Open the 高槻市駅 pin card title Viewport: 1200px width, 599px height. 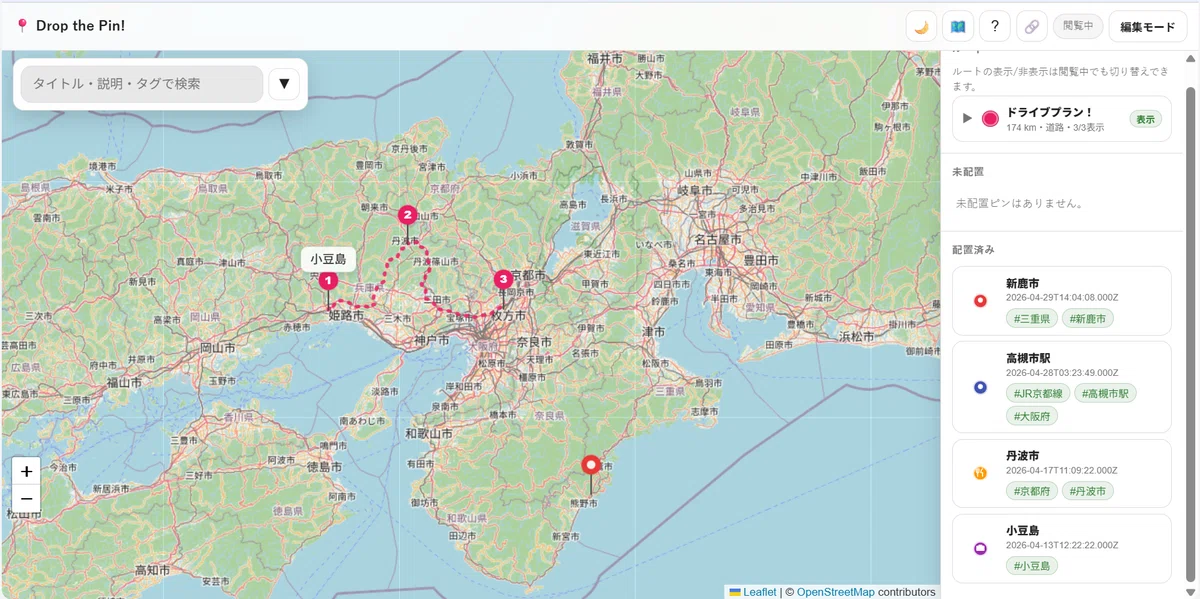coord(1028,359)
